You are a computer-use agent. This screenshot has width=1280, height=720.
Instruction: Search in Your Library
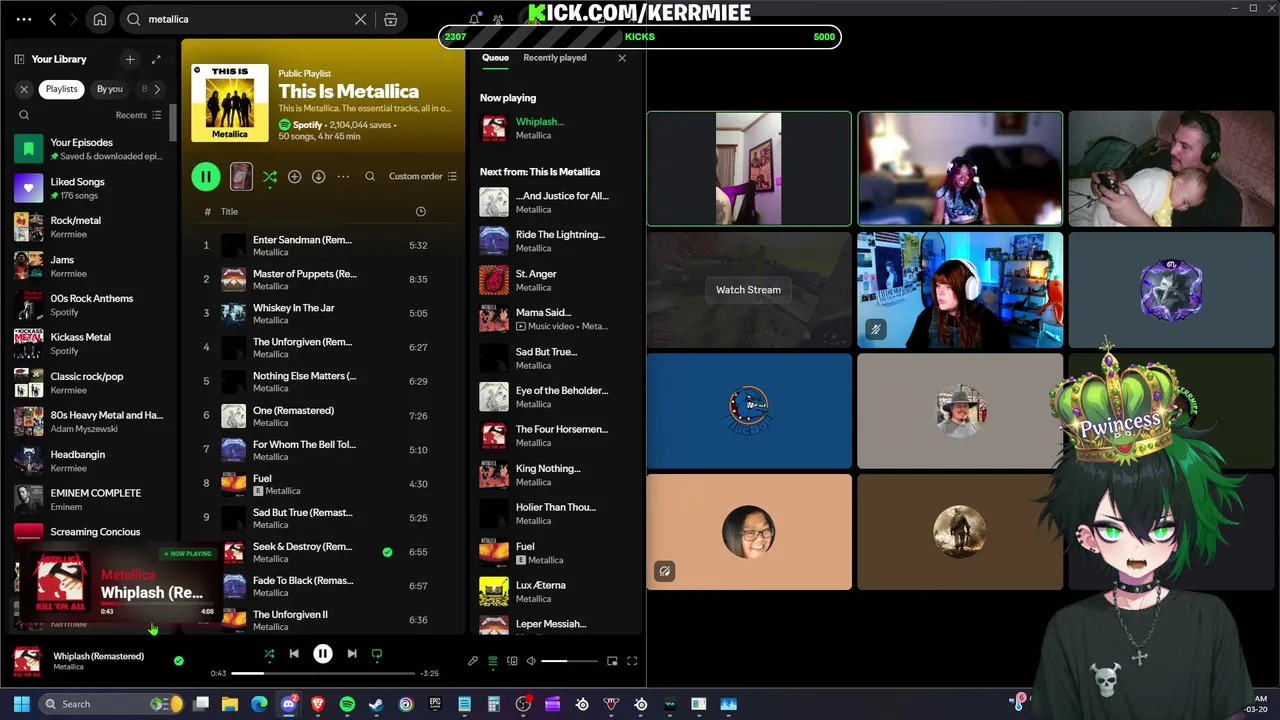click(x=24, y=115)
